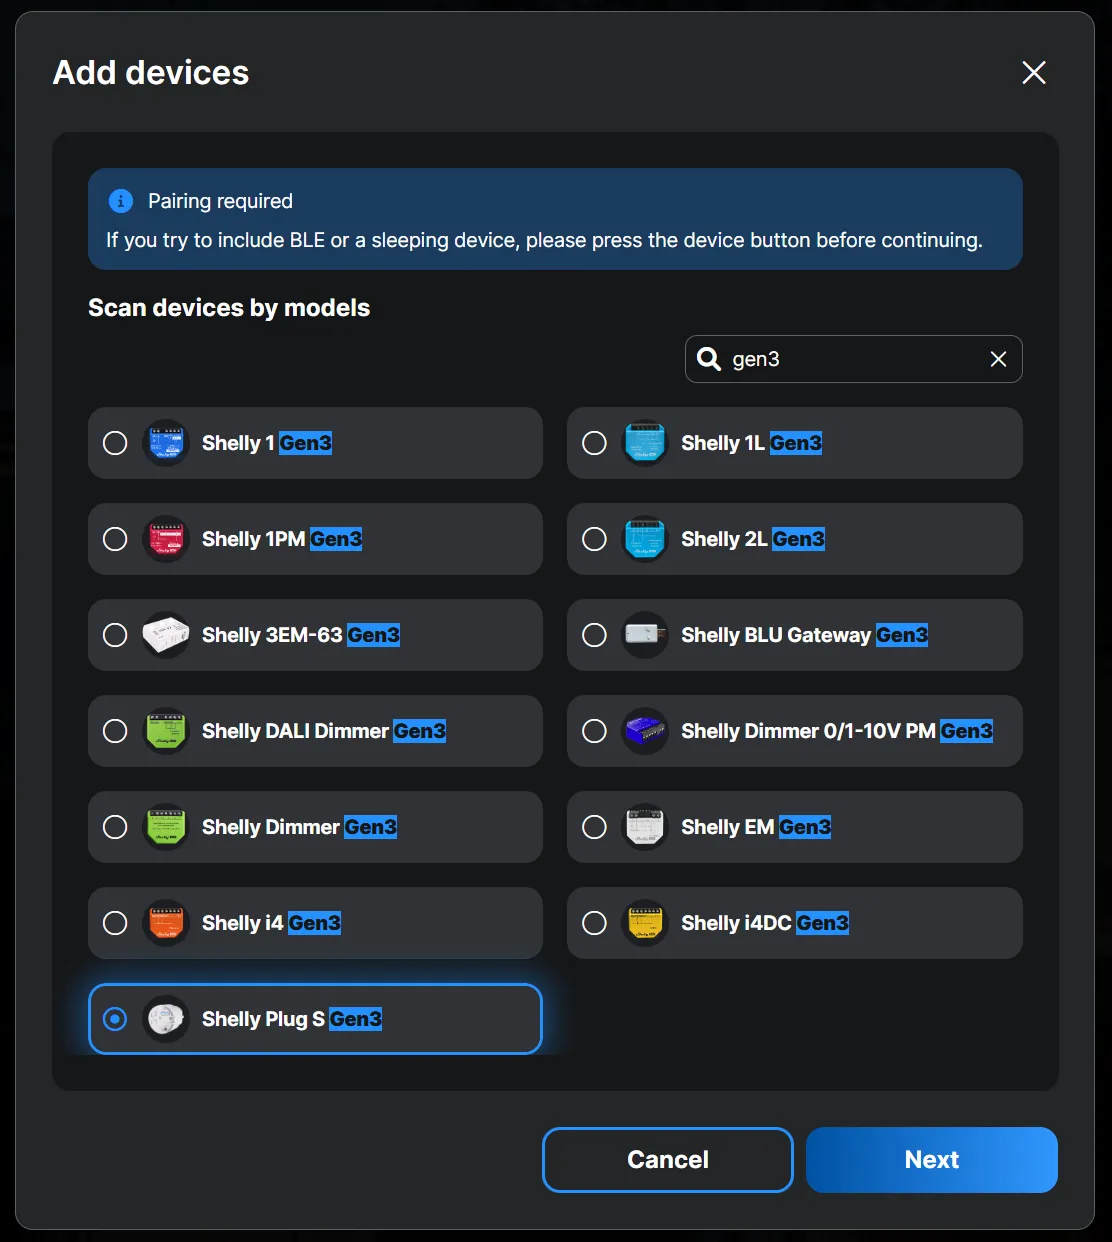Click the yellow Shelly i4DC Gen3 icon
The image size is (1112, 1242).
click(645, 923)
